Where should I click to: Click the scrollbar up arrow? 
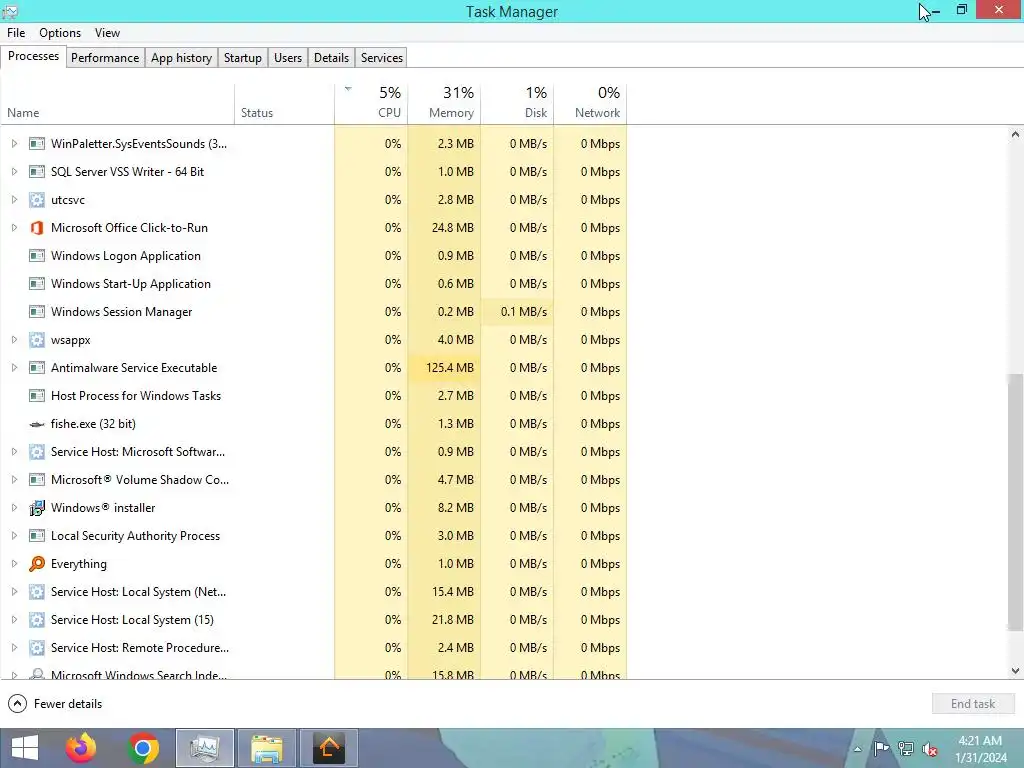click(1015, 135)
